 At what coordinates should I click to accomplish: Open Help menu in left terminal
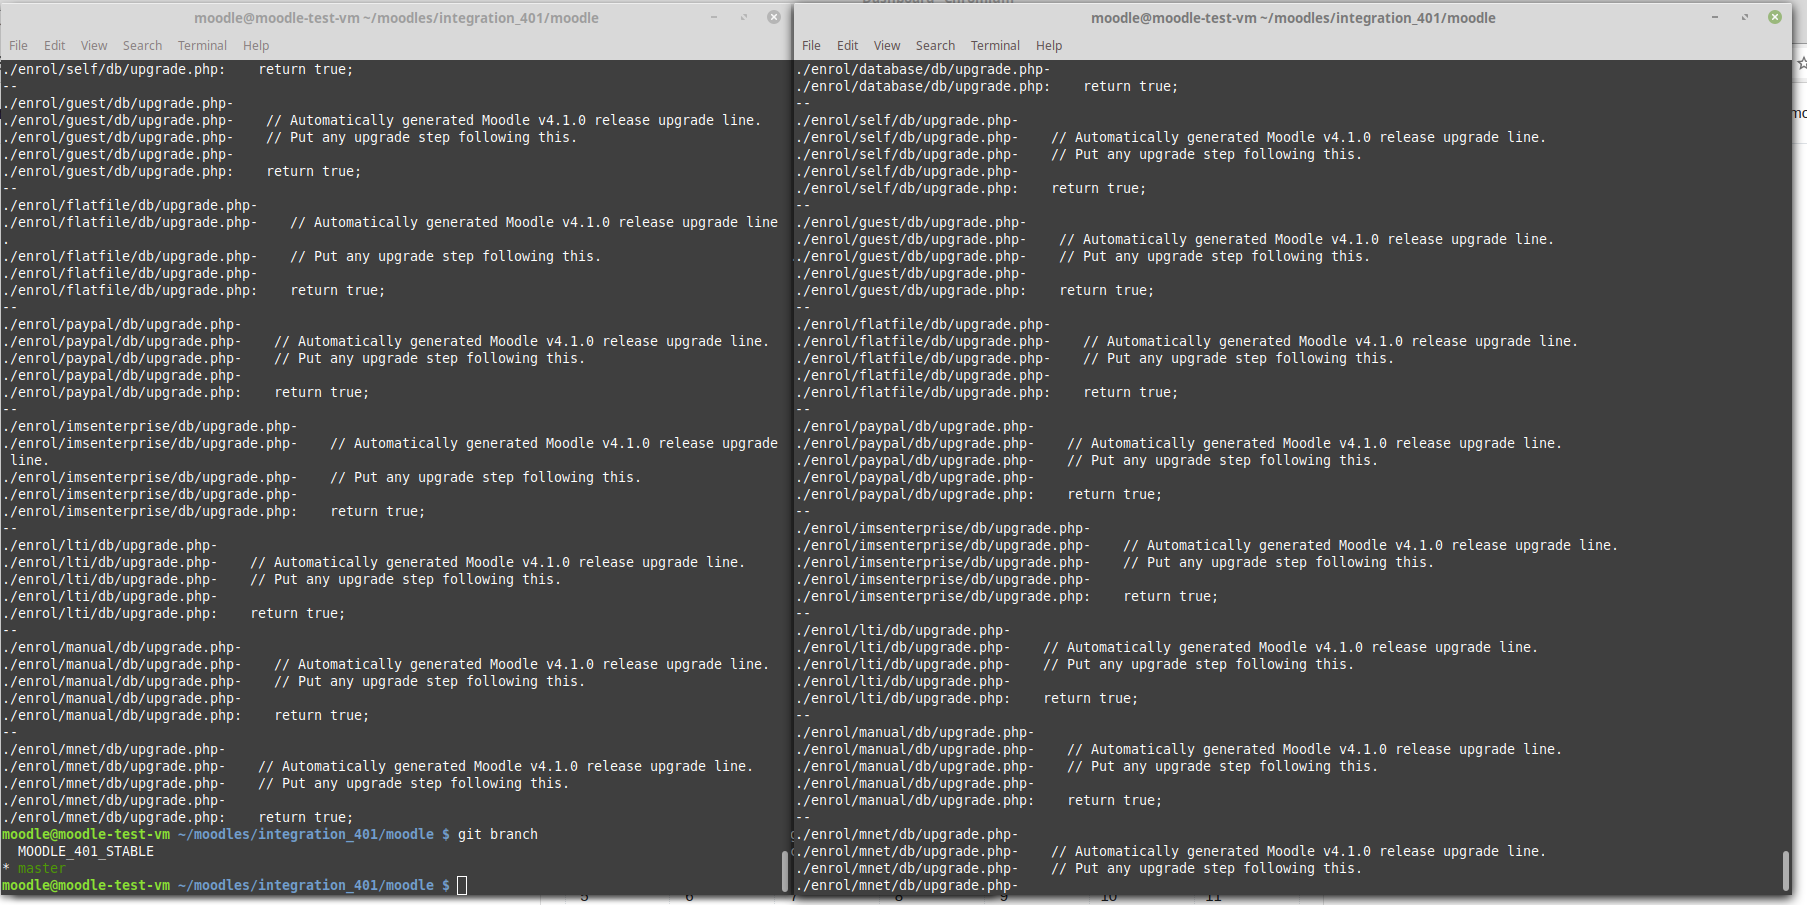[x=256, y=46]
